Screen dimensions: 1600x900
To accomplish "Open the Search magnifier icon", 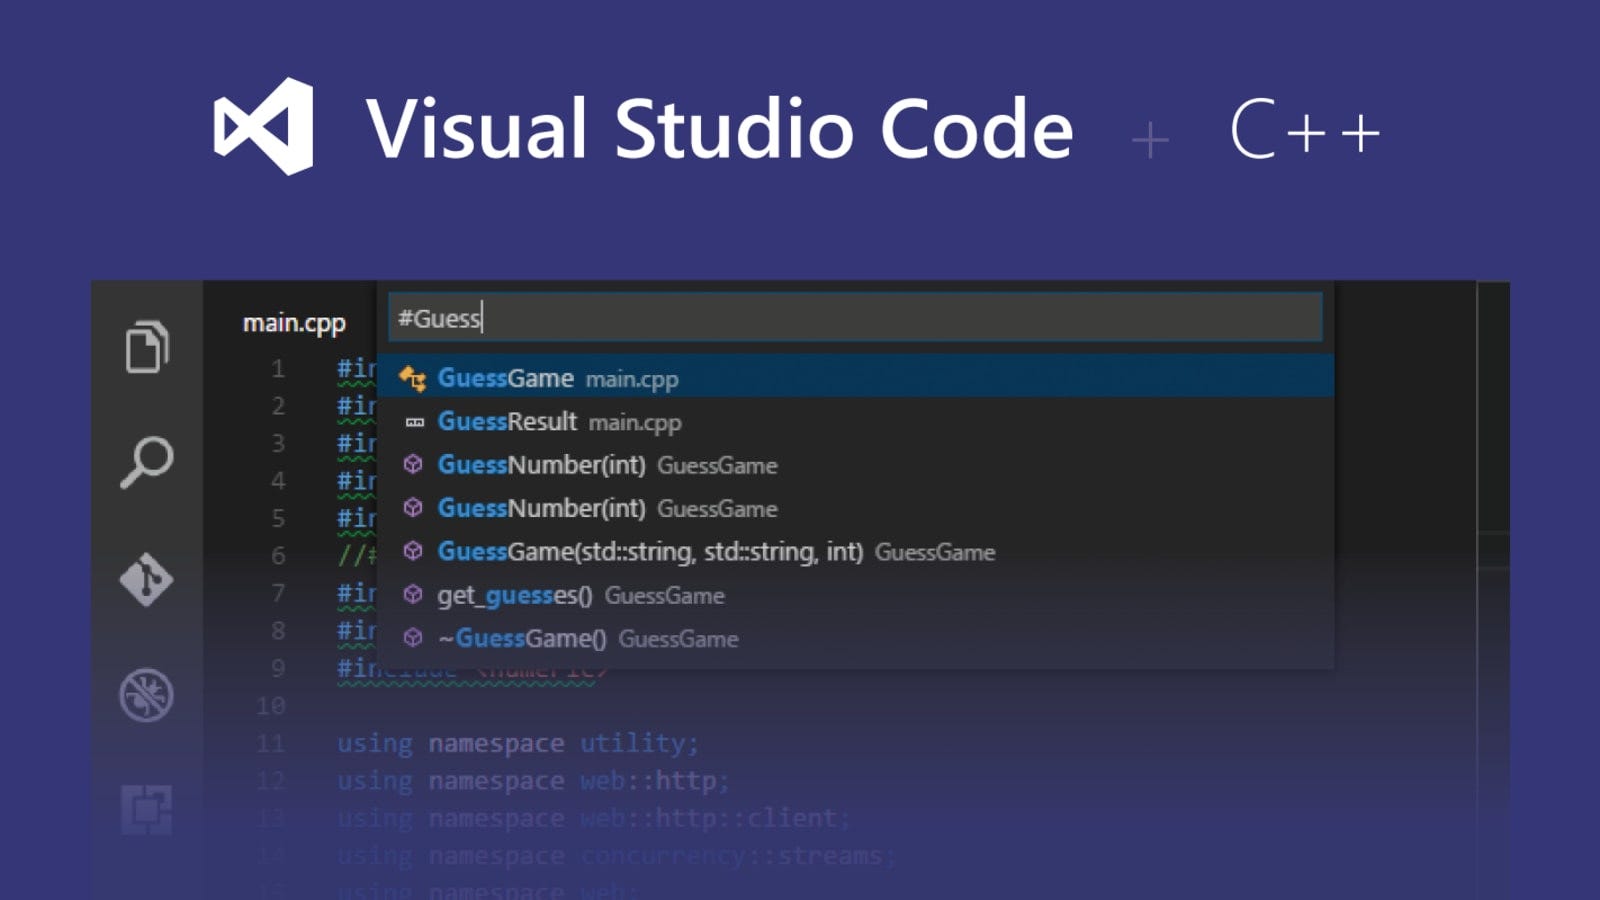I will pos(147,462).
